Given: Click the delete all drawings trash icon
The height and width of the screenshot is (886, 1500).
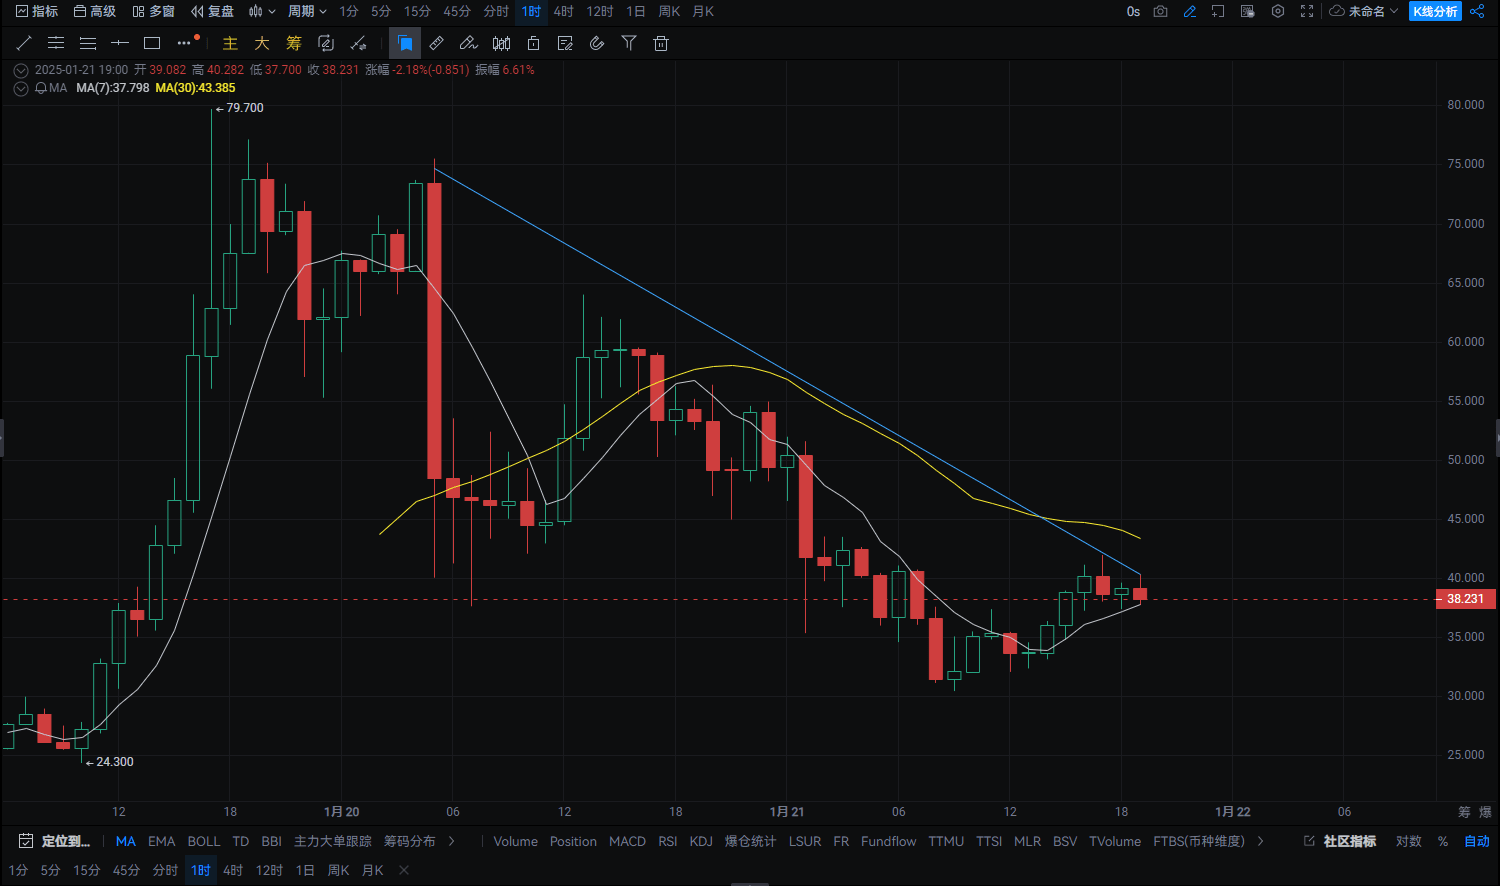Looking at the screenshot, I should click(x=661, y=43).
